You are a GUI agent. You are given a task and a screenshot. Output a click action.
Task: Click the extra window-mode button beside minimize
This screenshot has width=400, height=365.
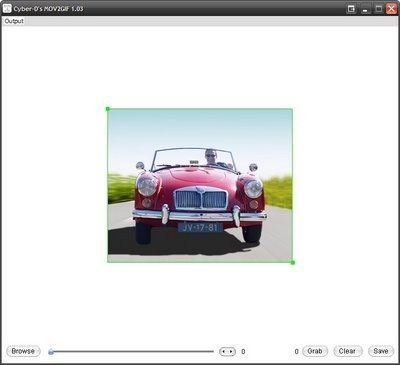pyautogui.click(x=351, y=9)
